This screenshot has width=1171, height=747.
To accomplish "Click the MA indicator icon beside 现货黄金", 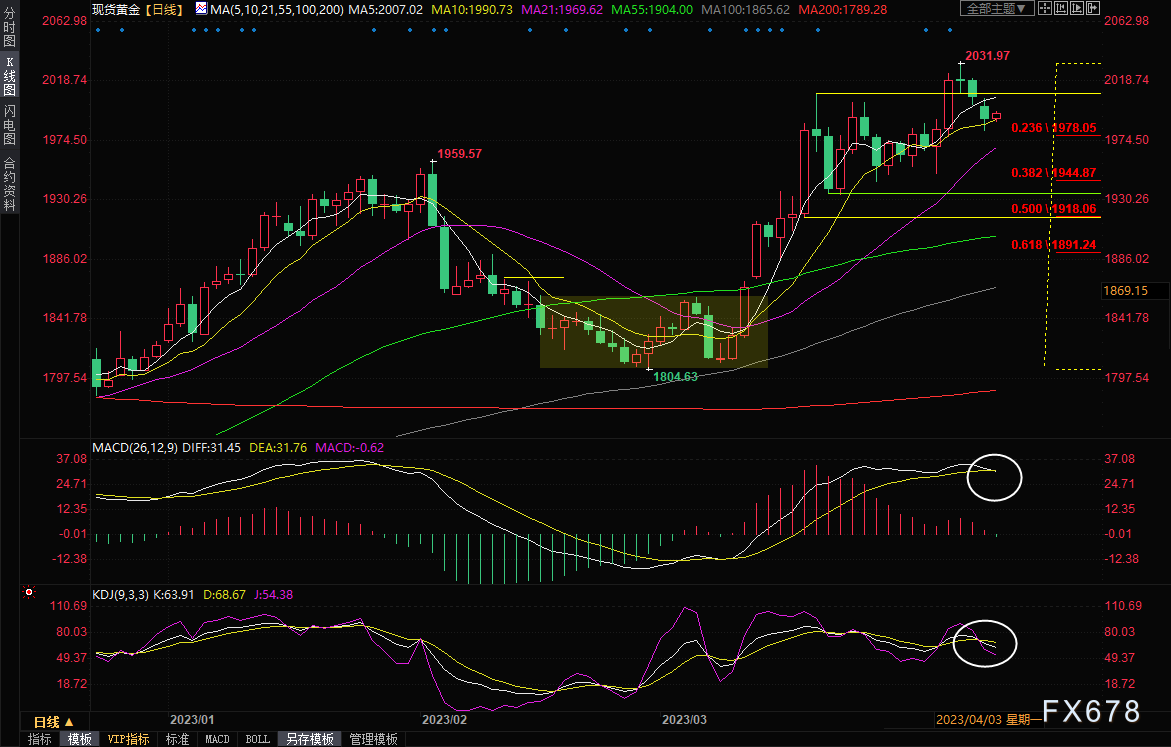I will click(x=201, y=9).
